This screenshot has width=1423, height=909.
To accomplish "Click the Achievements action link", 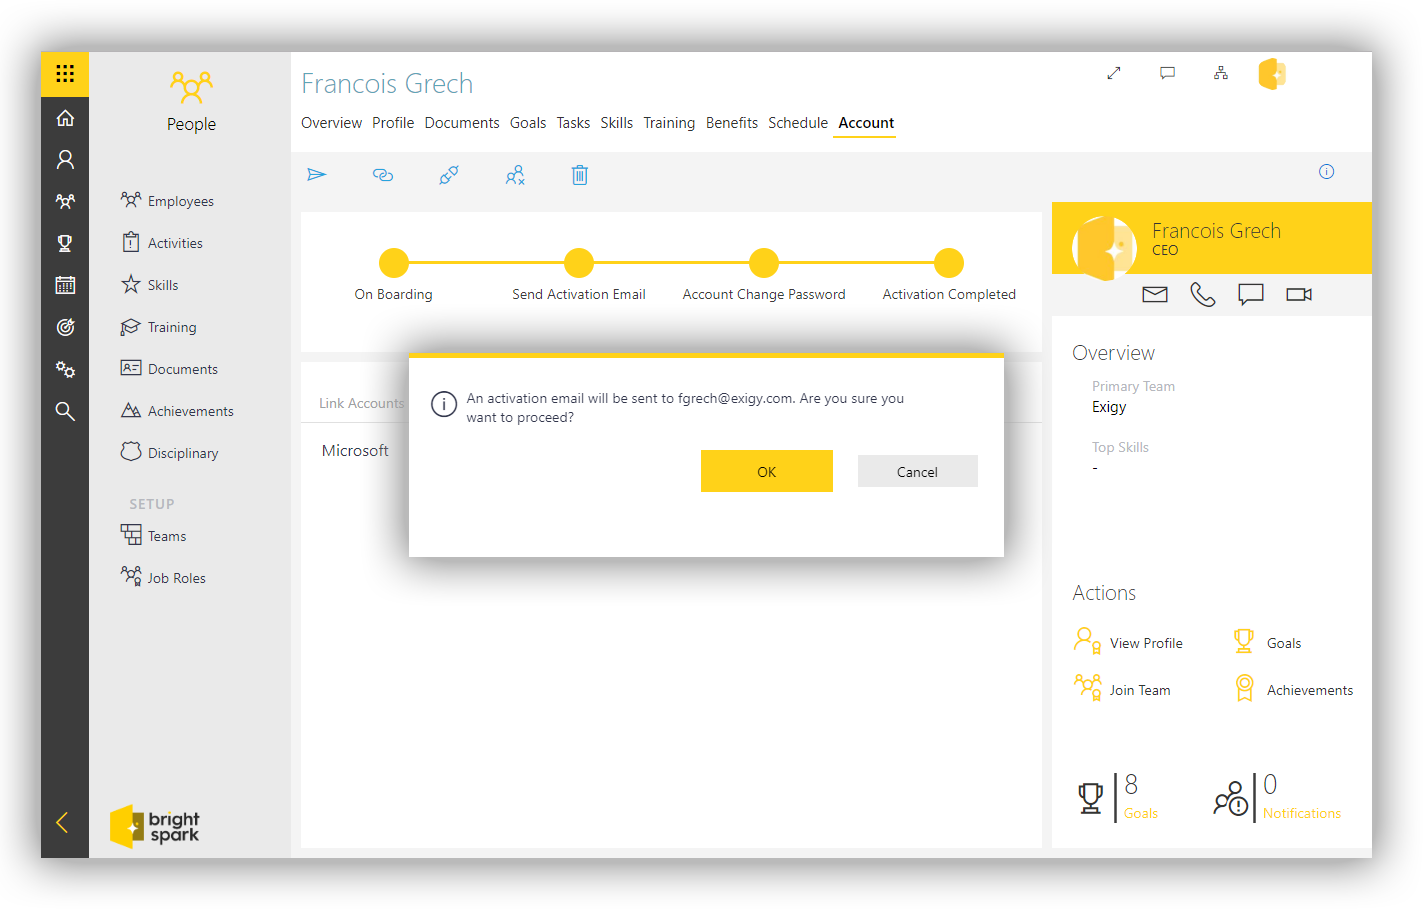I will pos(1294,689).
